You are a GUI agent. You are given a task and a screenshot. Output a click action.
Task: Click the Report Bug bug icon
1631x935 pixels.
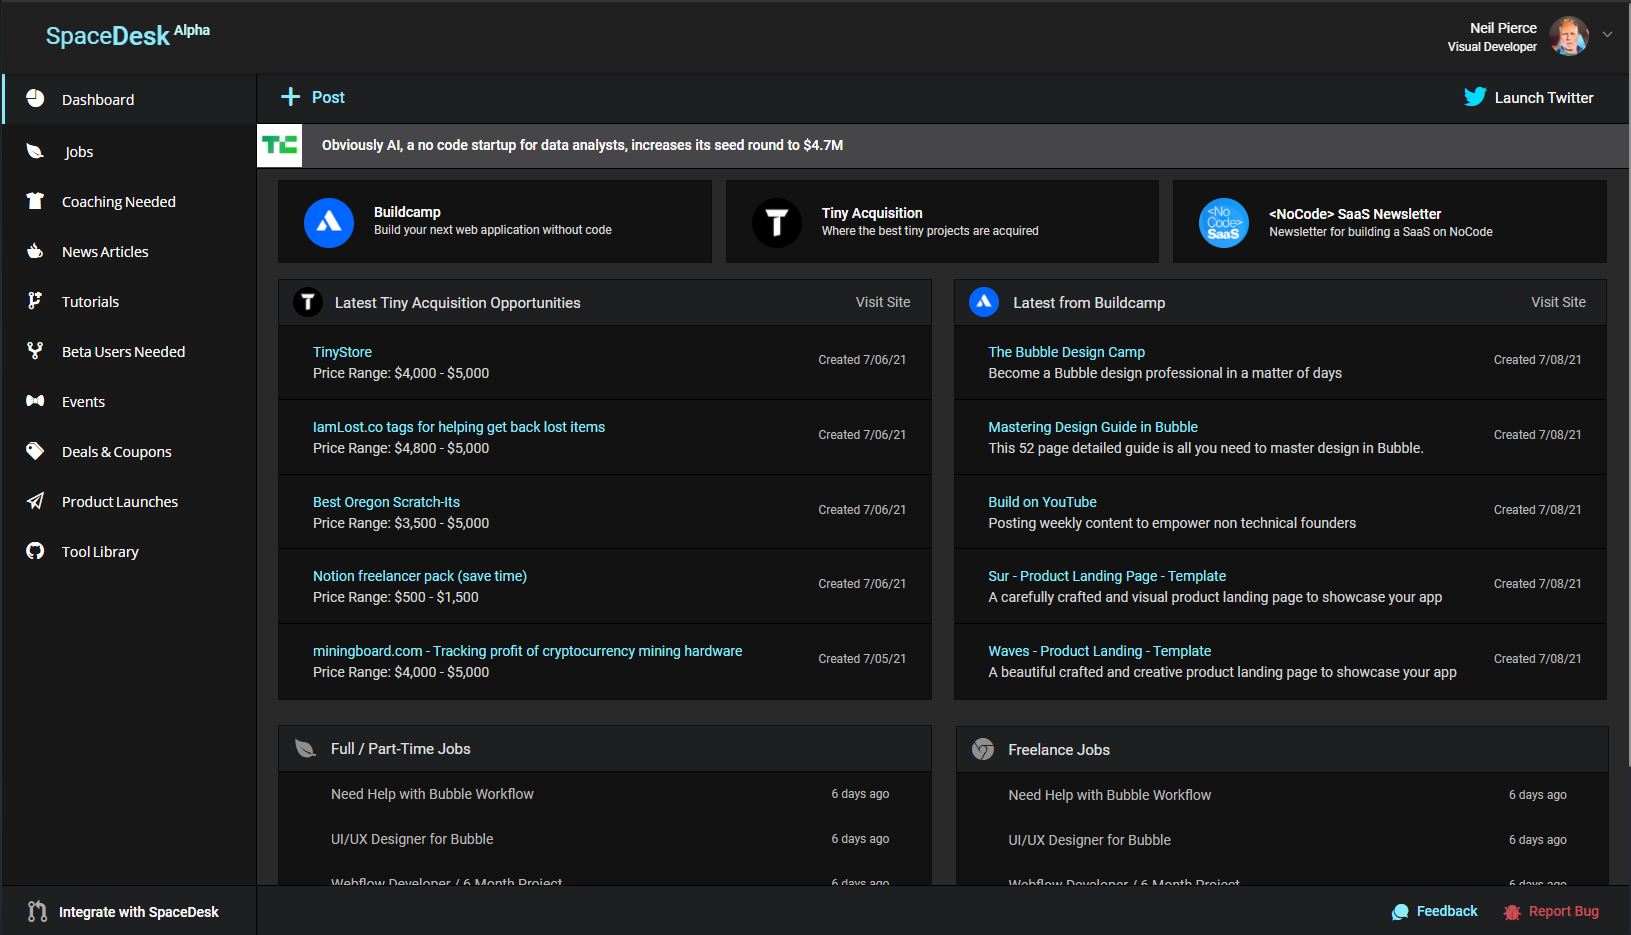pos(1512,912)
